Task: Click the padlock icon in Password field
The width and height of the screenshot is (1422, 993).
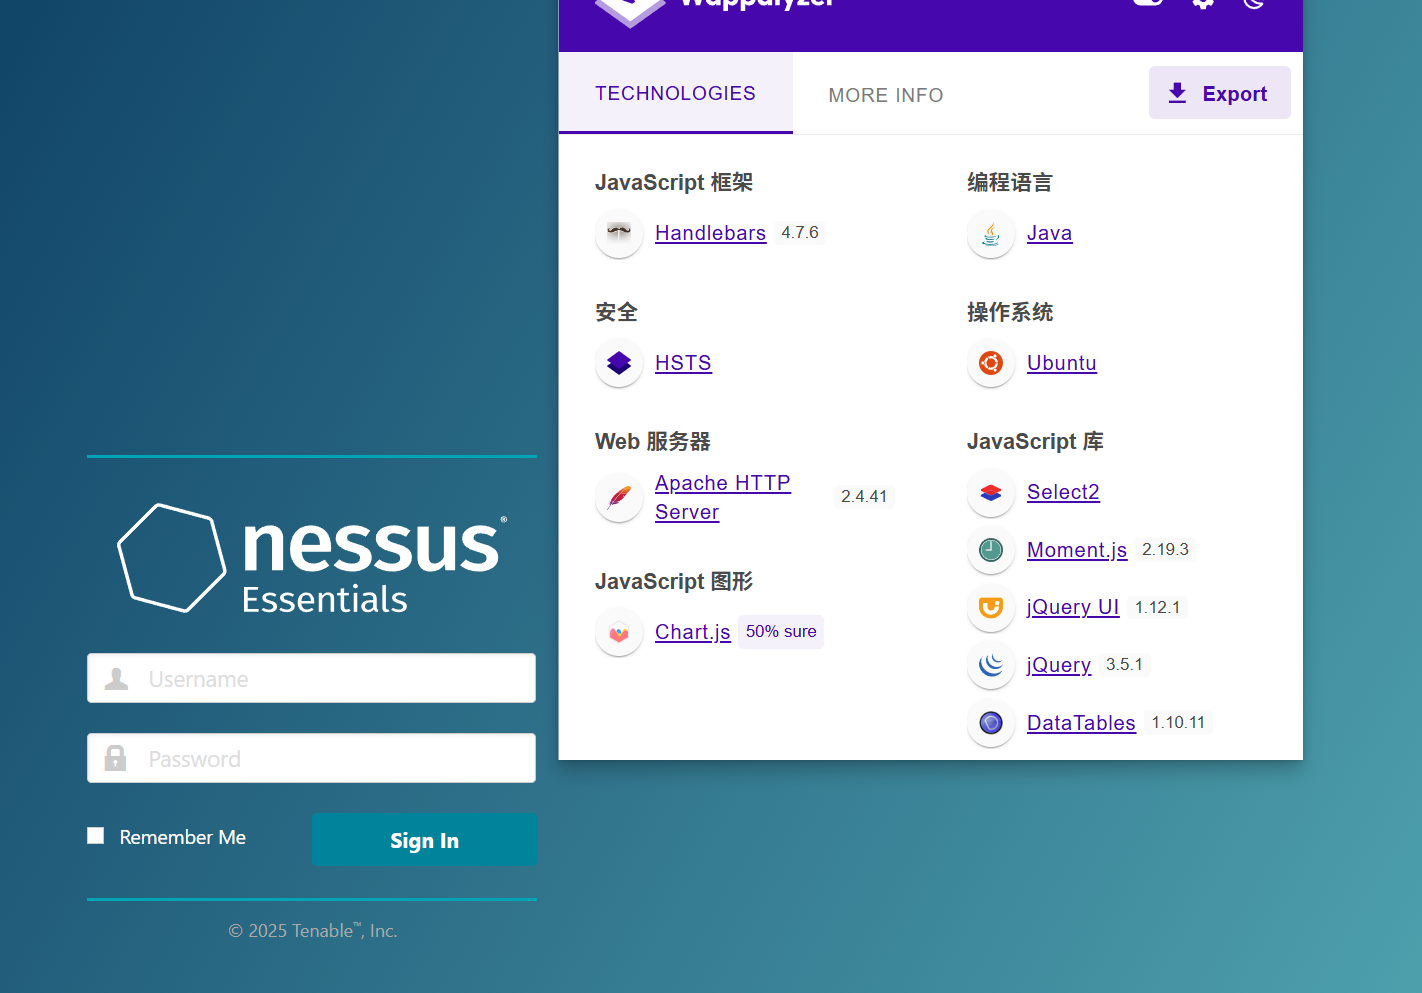Action: 116,758
